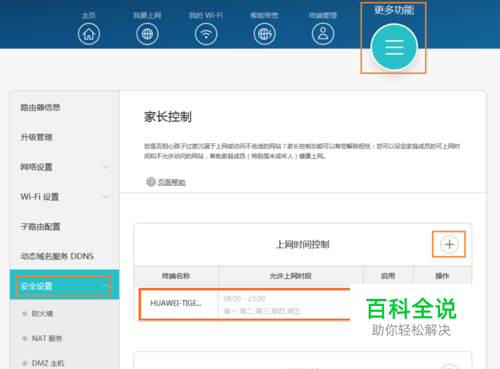The height and width of the screenshot is (369, 500).
Task: Click the question mark help icon
Action: [x=151, y=182]
